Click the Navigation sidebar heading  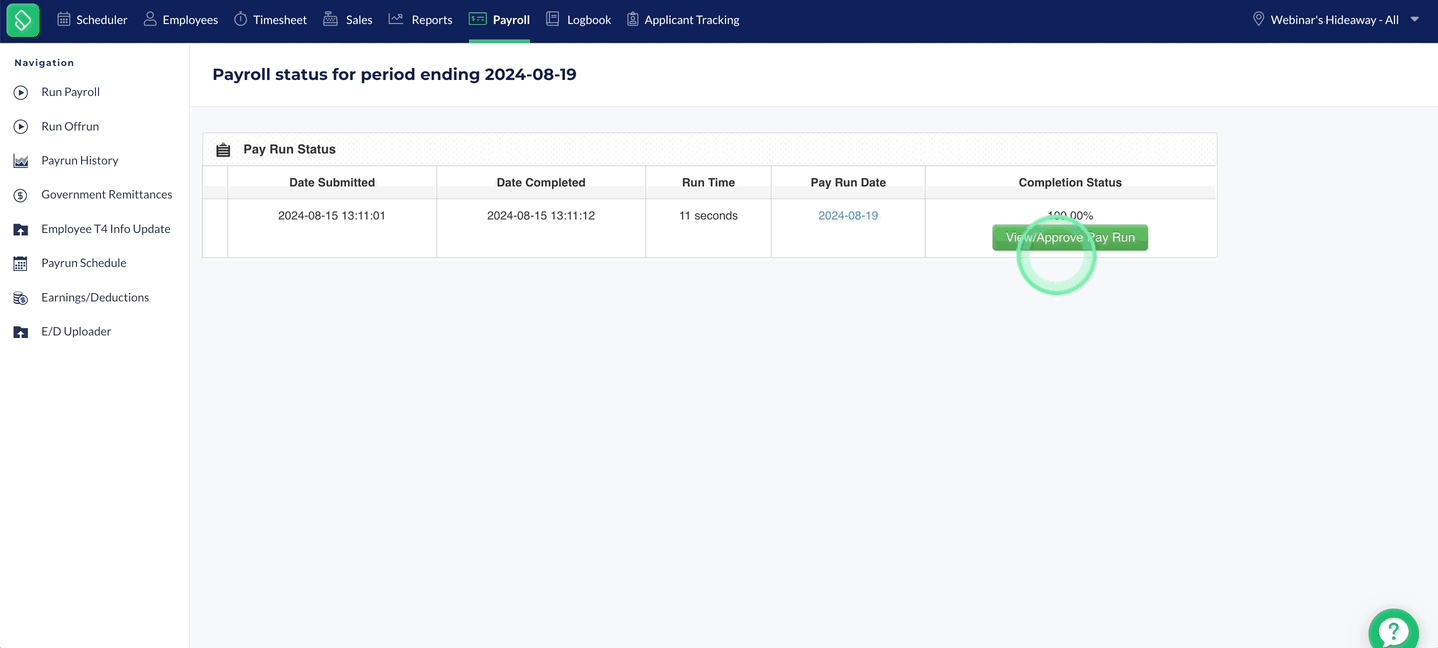coord(44,63)
